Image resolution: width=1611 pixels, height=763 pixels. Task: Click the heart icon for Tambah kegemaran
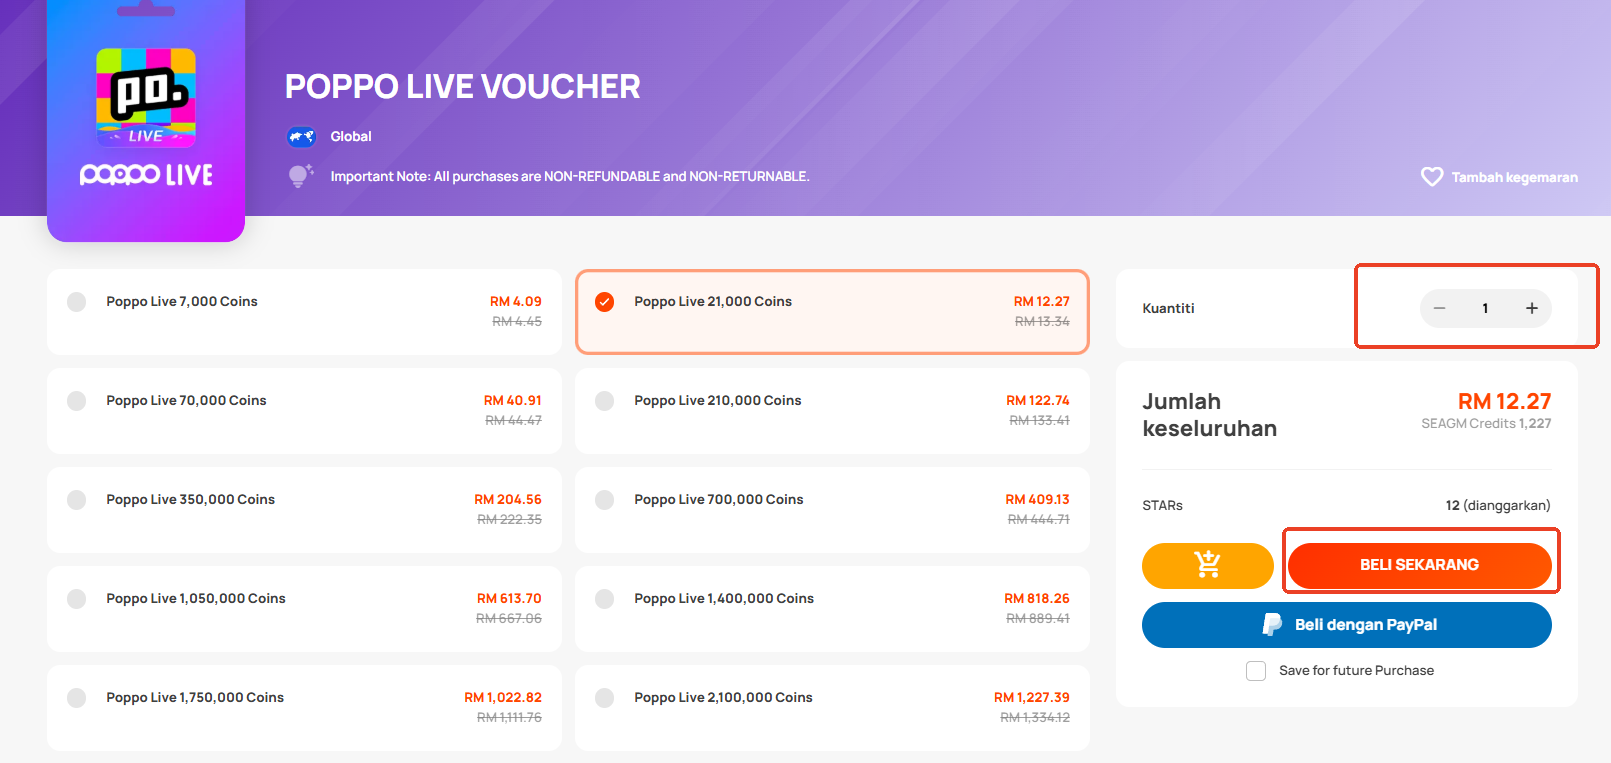[x=1432, y=177]
